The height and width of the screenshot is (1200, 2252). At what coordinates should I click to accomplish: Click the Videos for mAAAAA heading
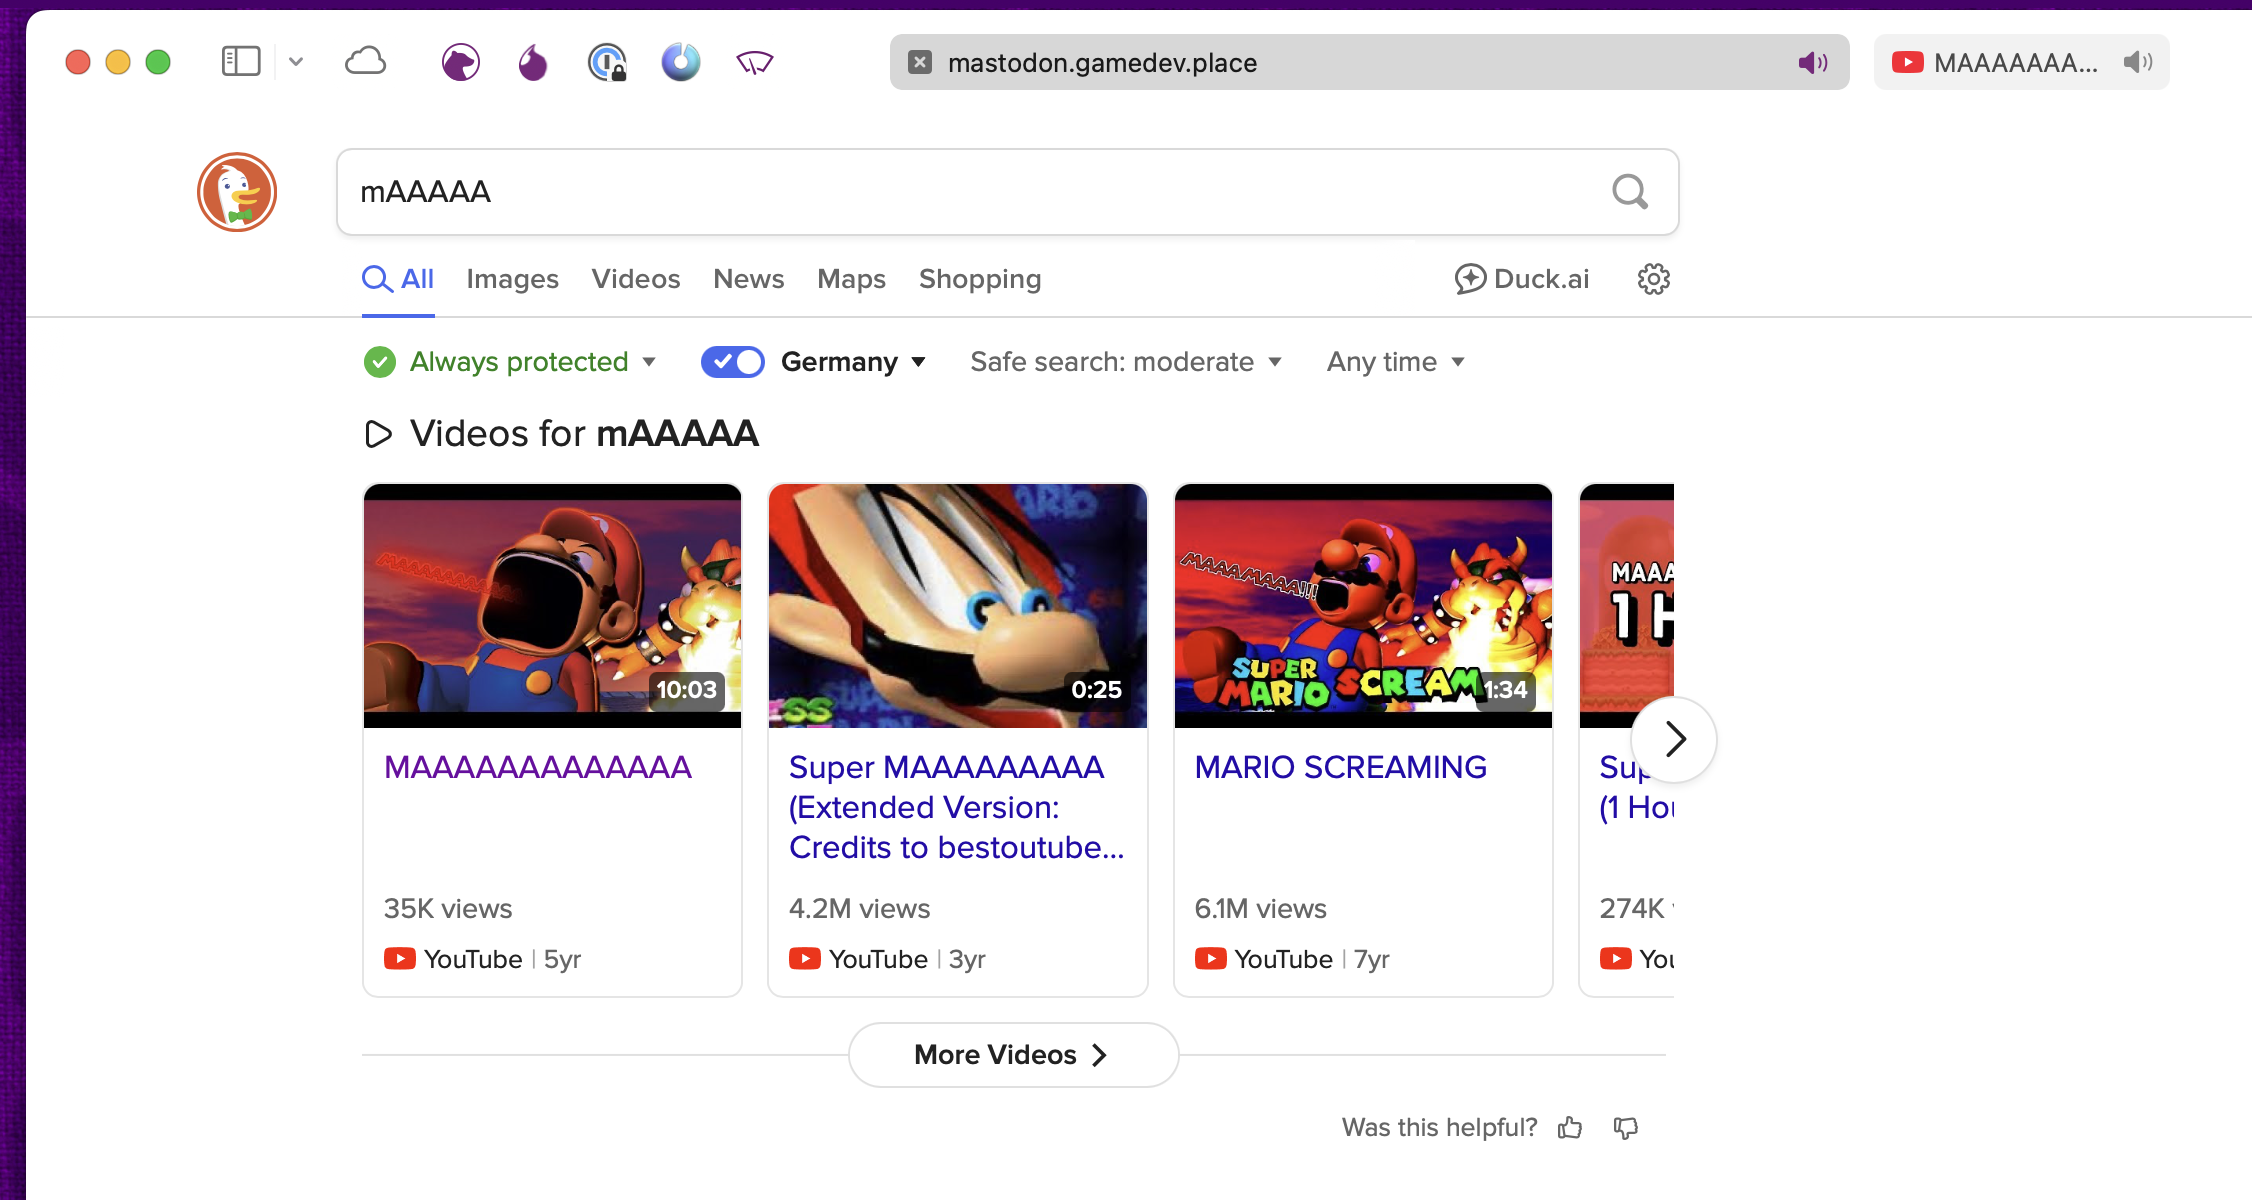tap(584, 434)
